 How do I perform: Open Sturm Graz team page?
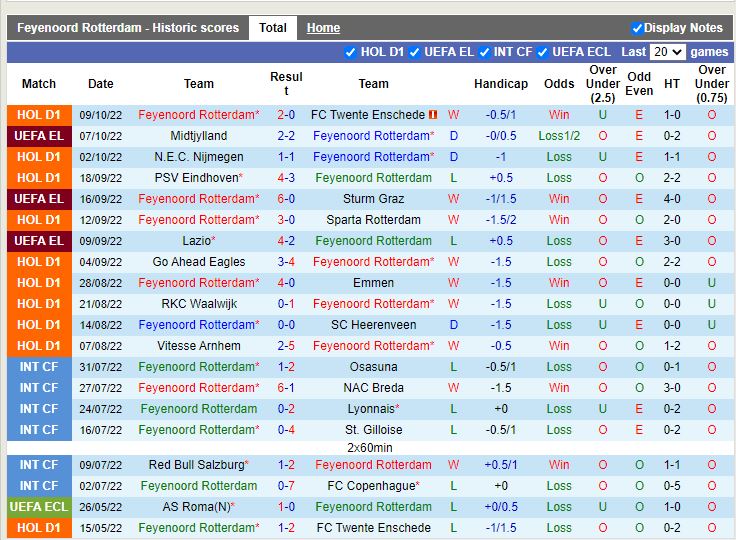373,199
